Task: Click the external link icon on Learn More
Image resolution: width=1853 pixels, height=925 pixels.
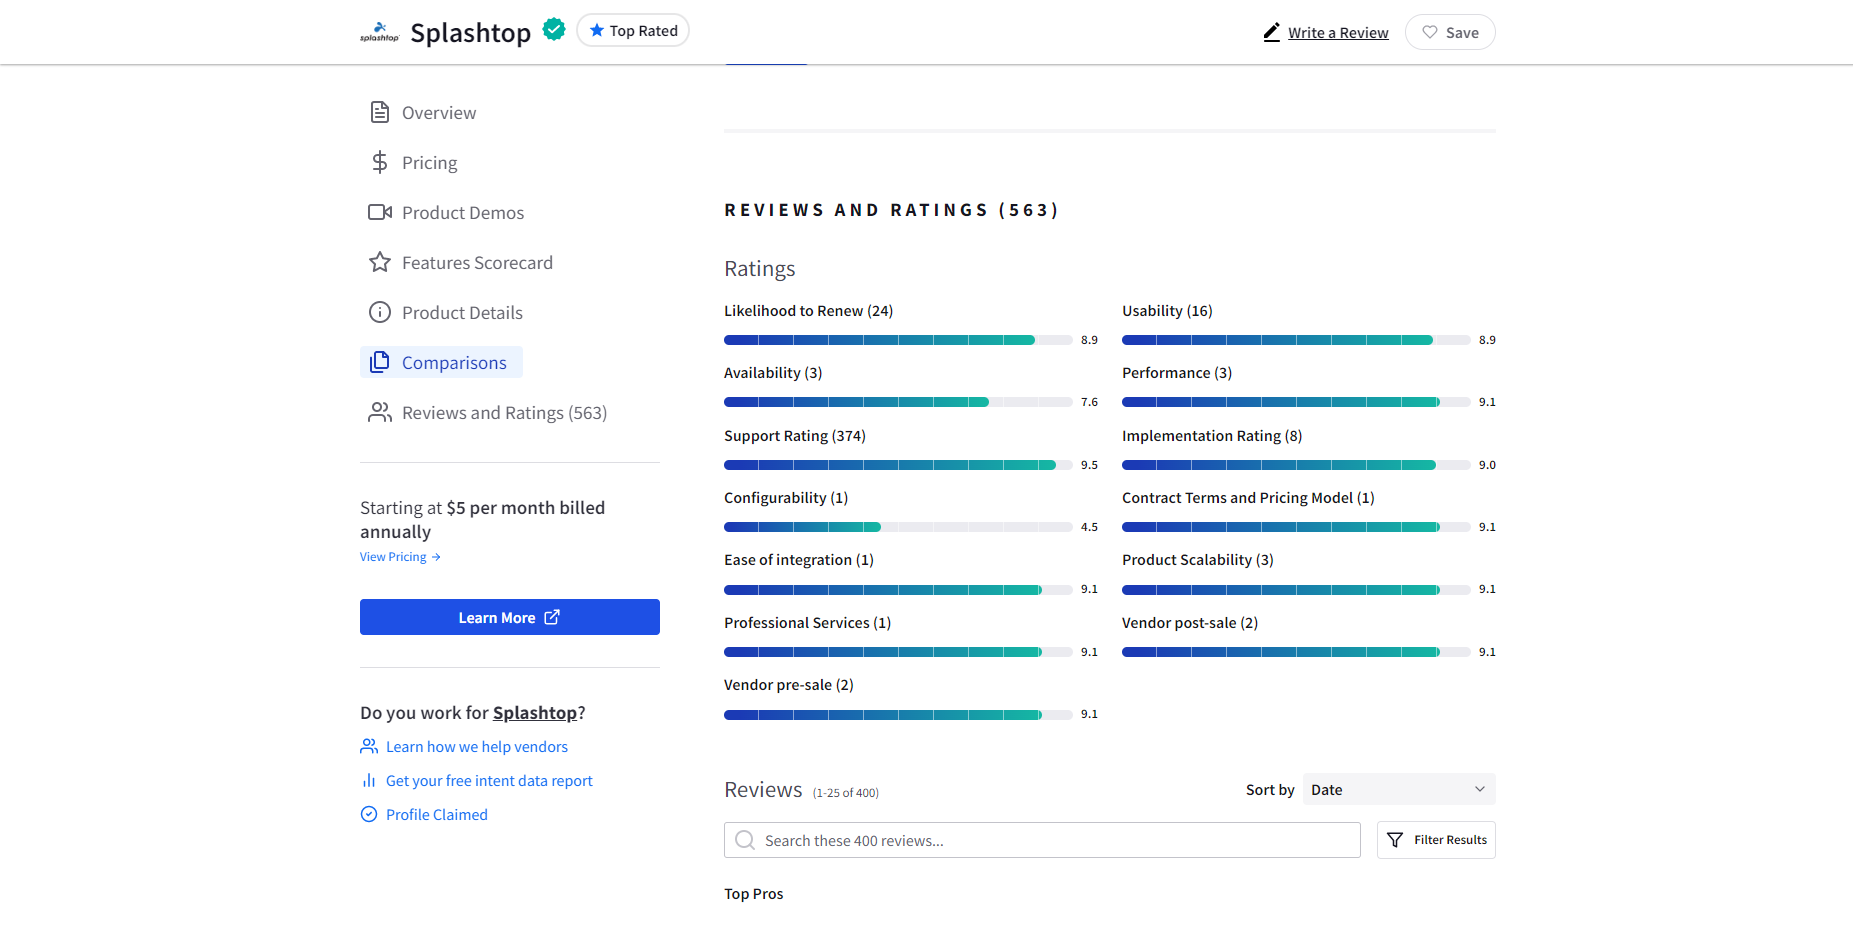Action: (x=552, y=617)
